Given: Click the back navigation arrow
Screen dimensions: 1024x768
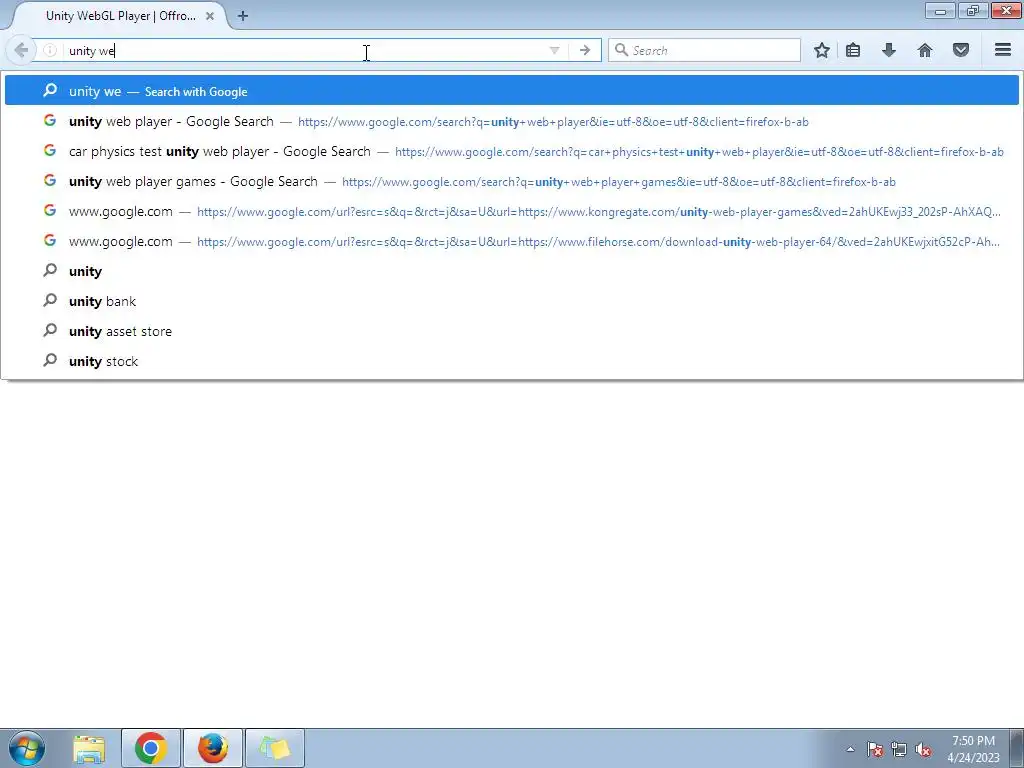Looking at the screenshot, I should (x=21, y=50).
